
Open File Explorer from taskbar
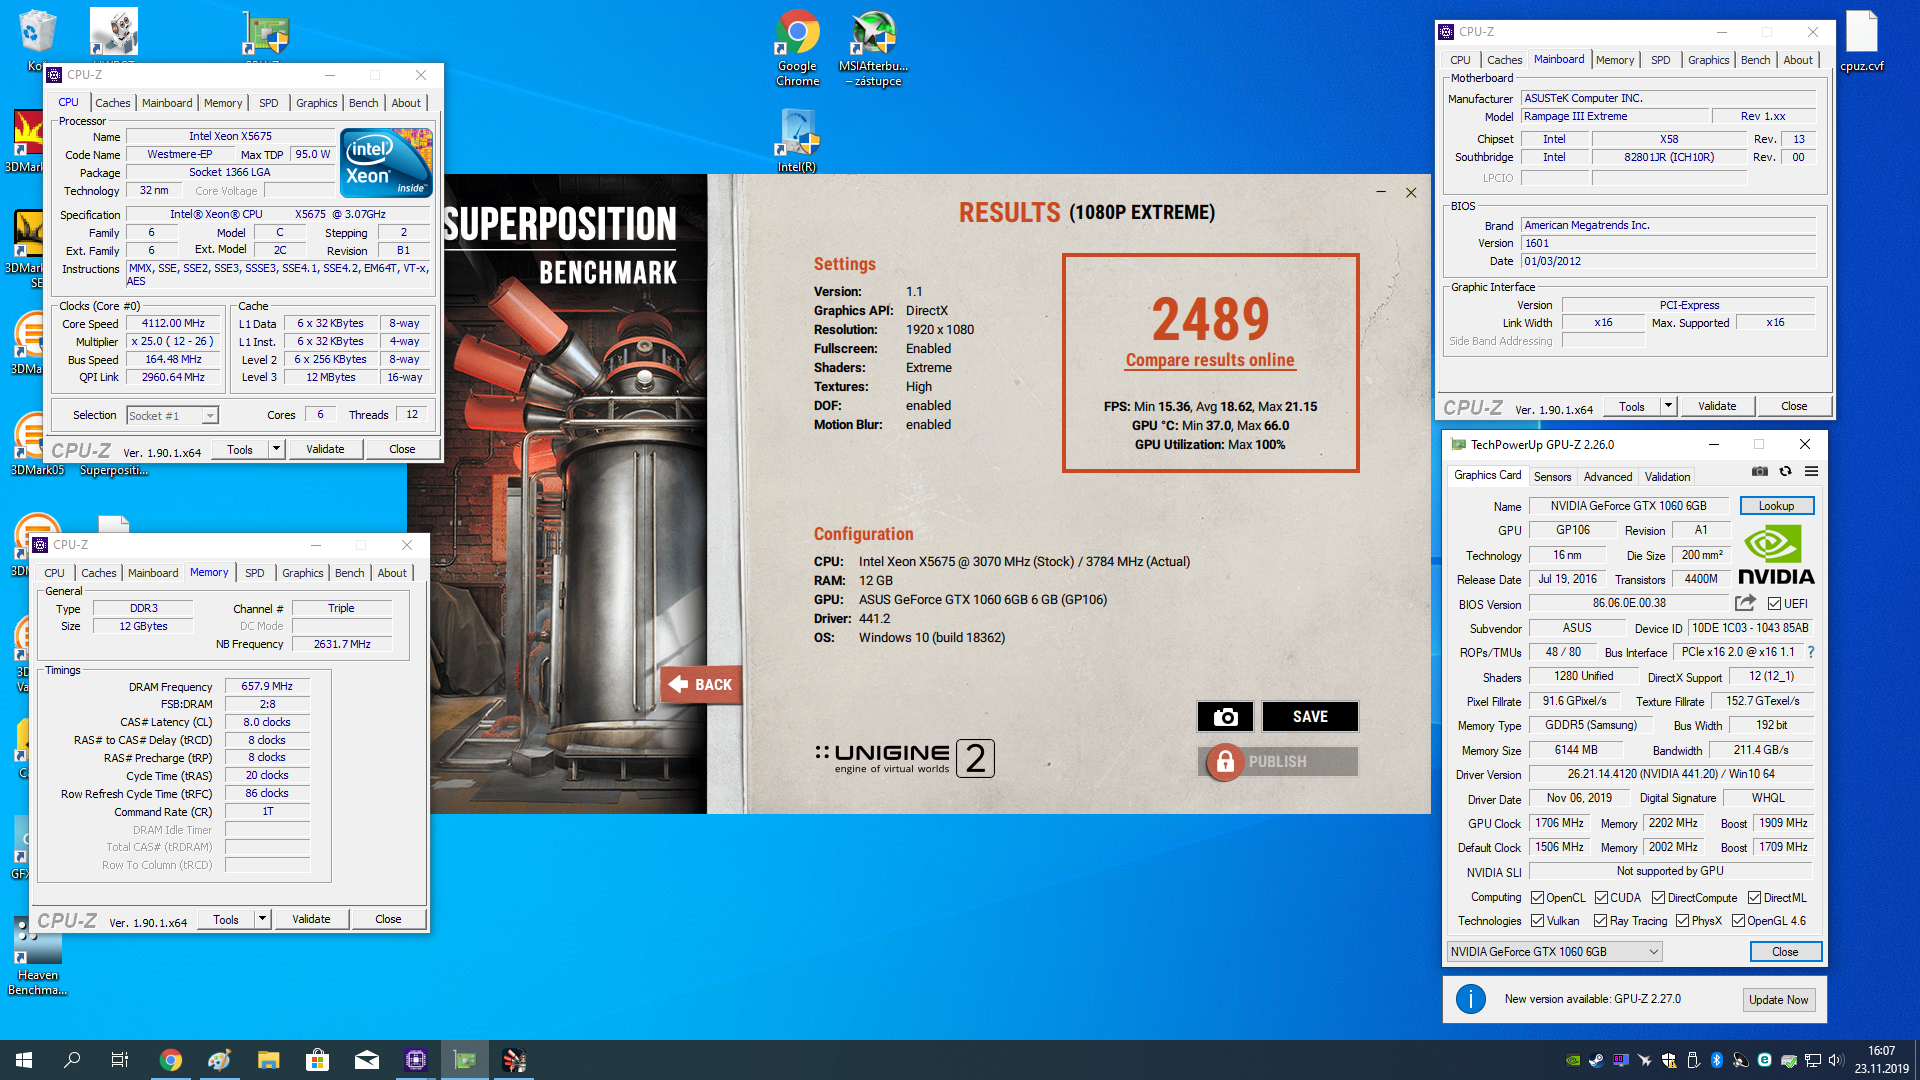pos(268,1060)
